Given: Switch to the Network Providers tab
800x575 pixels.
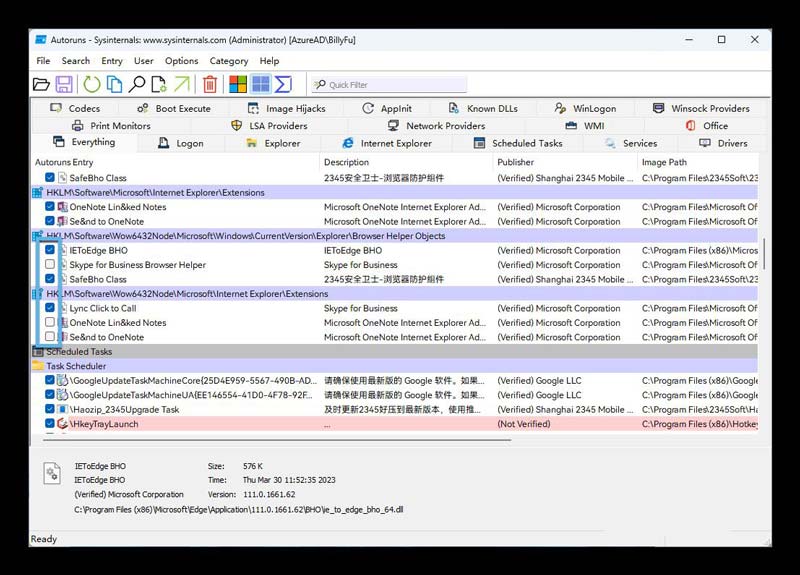Looking at the screenshot, I should [x=436, y=126].
